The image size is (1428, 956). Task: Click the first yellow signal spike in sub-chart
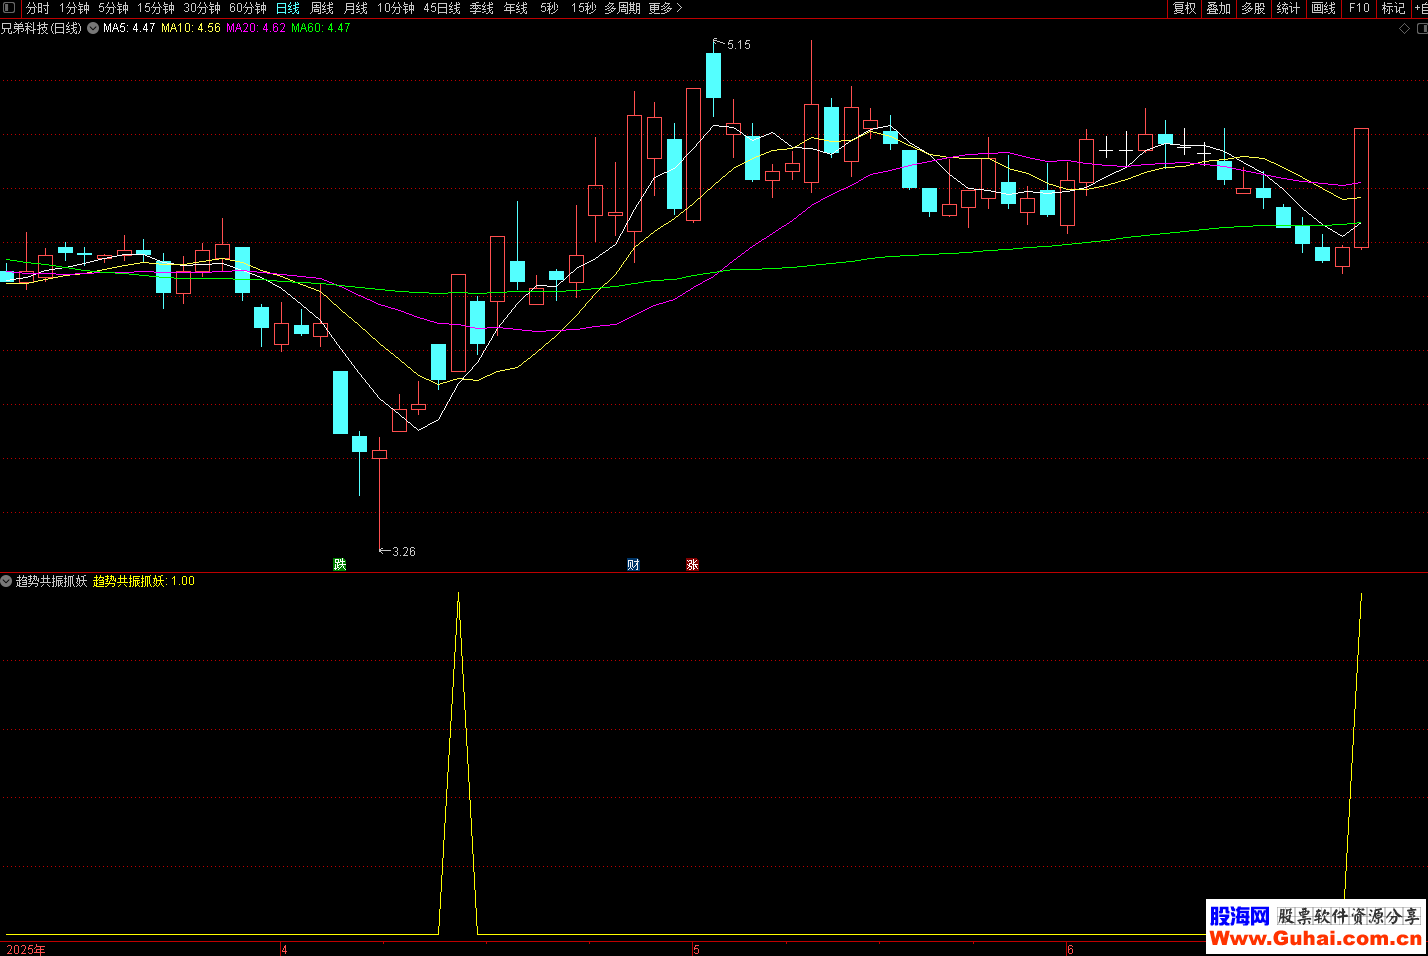[458, 764]
